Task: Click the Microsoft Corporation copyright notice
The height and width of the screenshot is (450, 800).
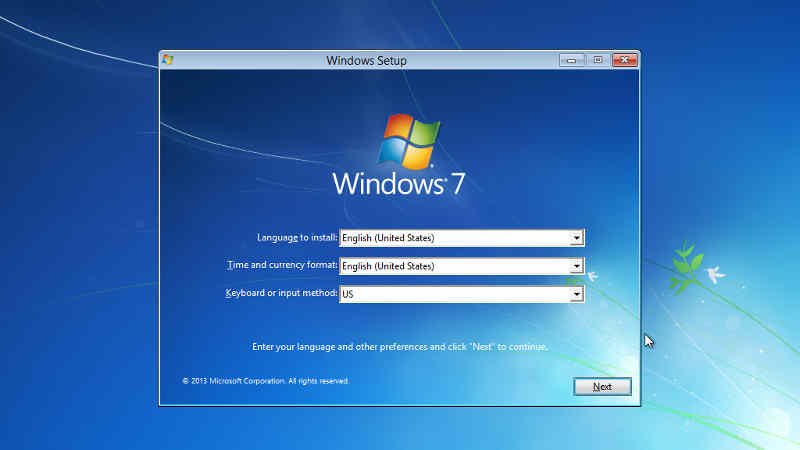Action: [x=265, y=381]
